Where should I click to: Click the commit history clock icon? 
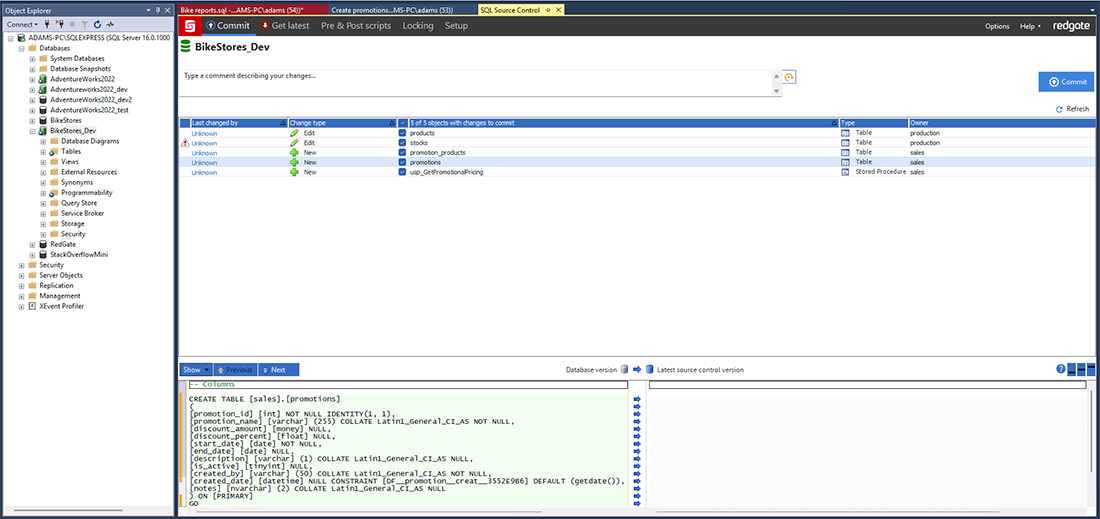tap(789, 78)
